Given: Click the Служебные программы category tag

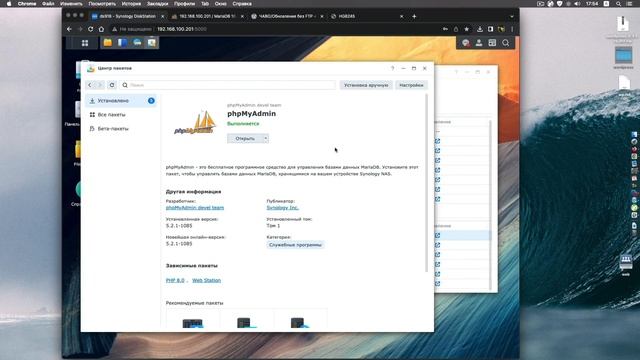Looking at the screenshot, I should coord(296,245).
